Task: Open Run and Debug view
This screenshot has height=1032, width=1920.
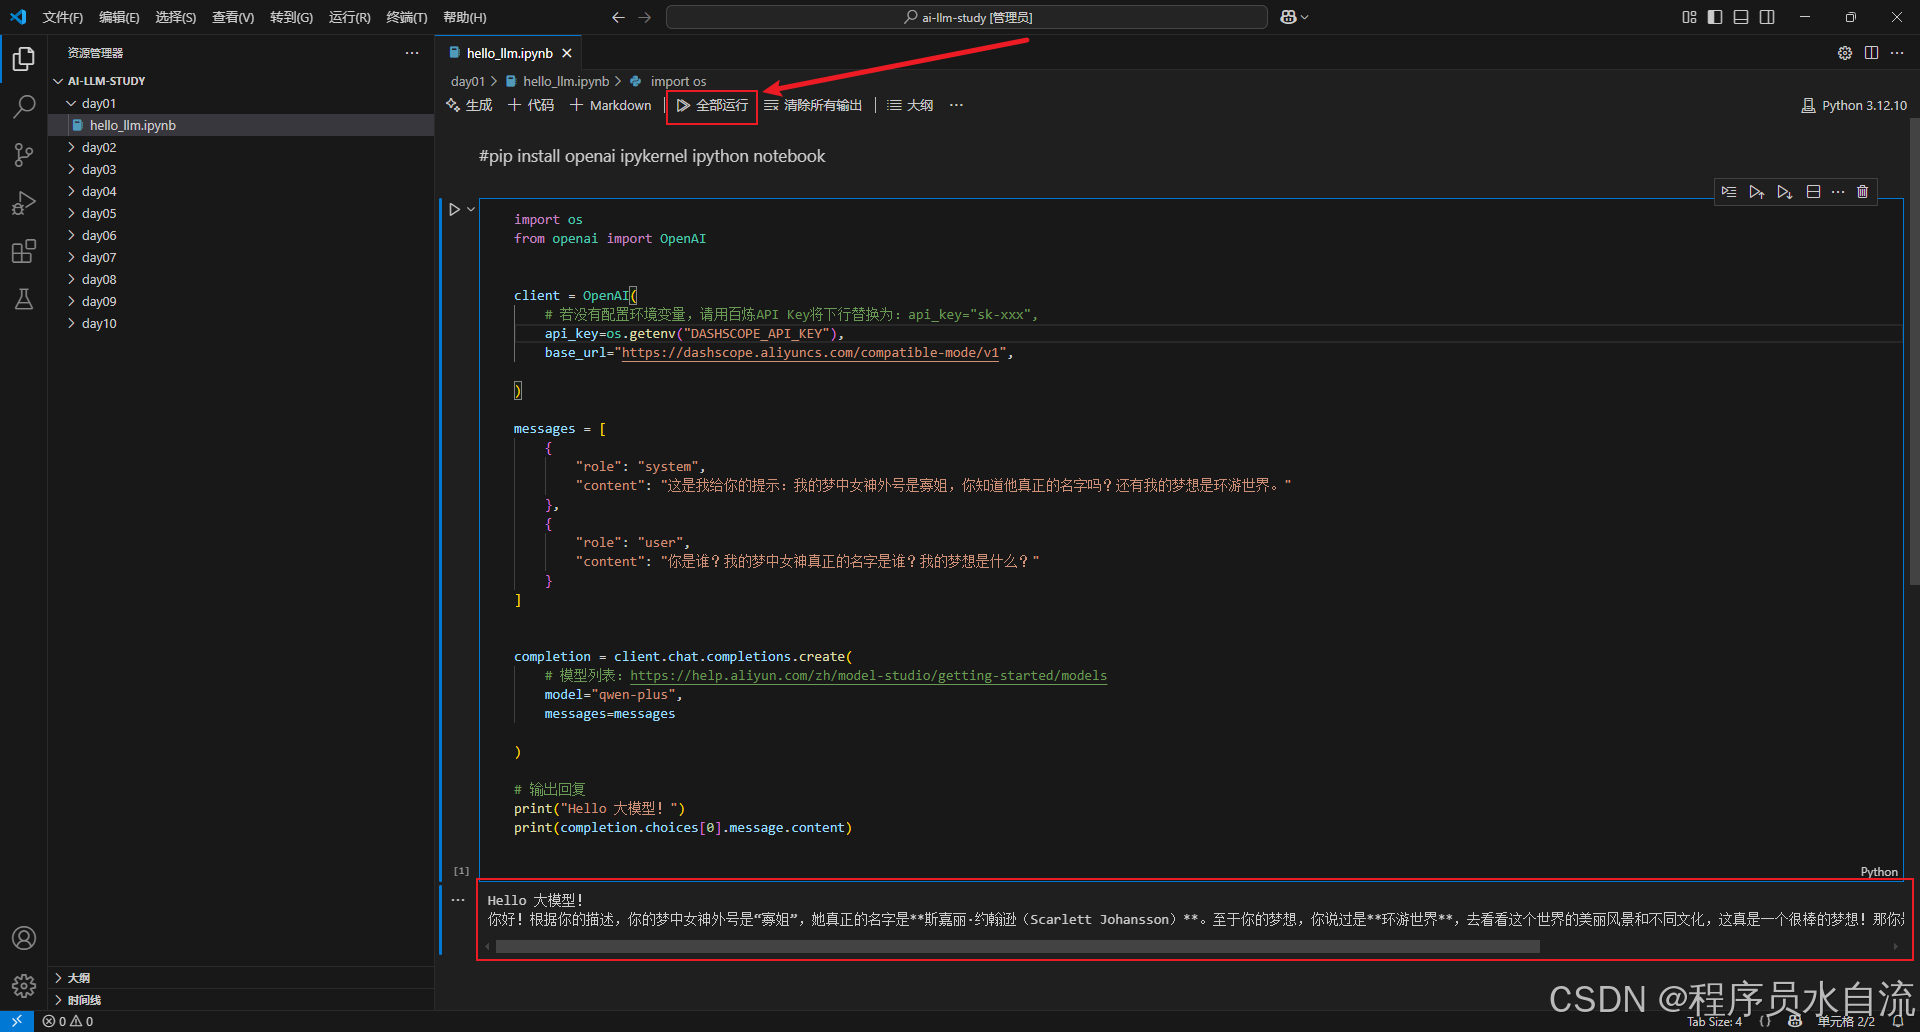Action: click(24, 203)
